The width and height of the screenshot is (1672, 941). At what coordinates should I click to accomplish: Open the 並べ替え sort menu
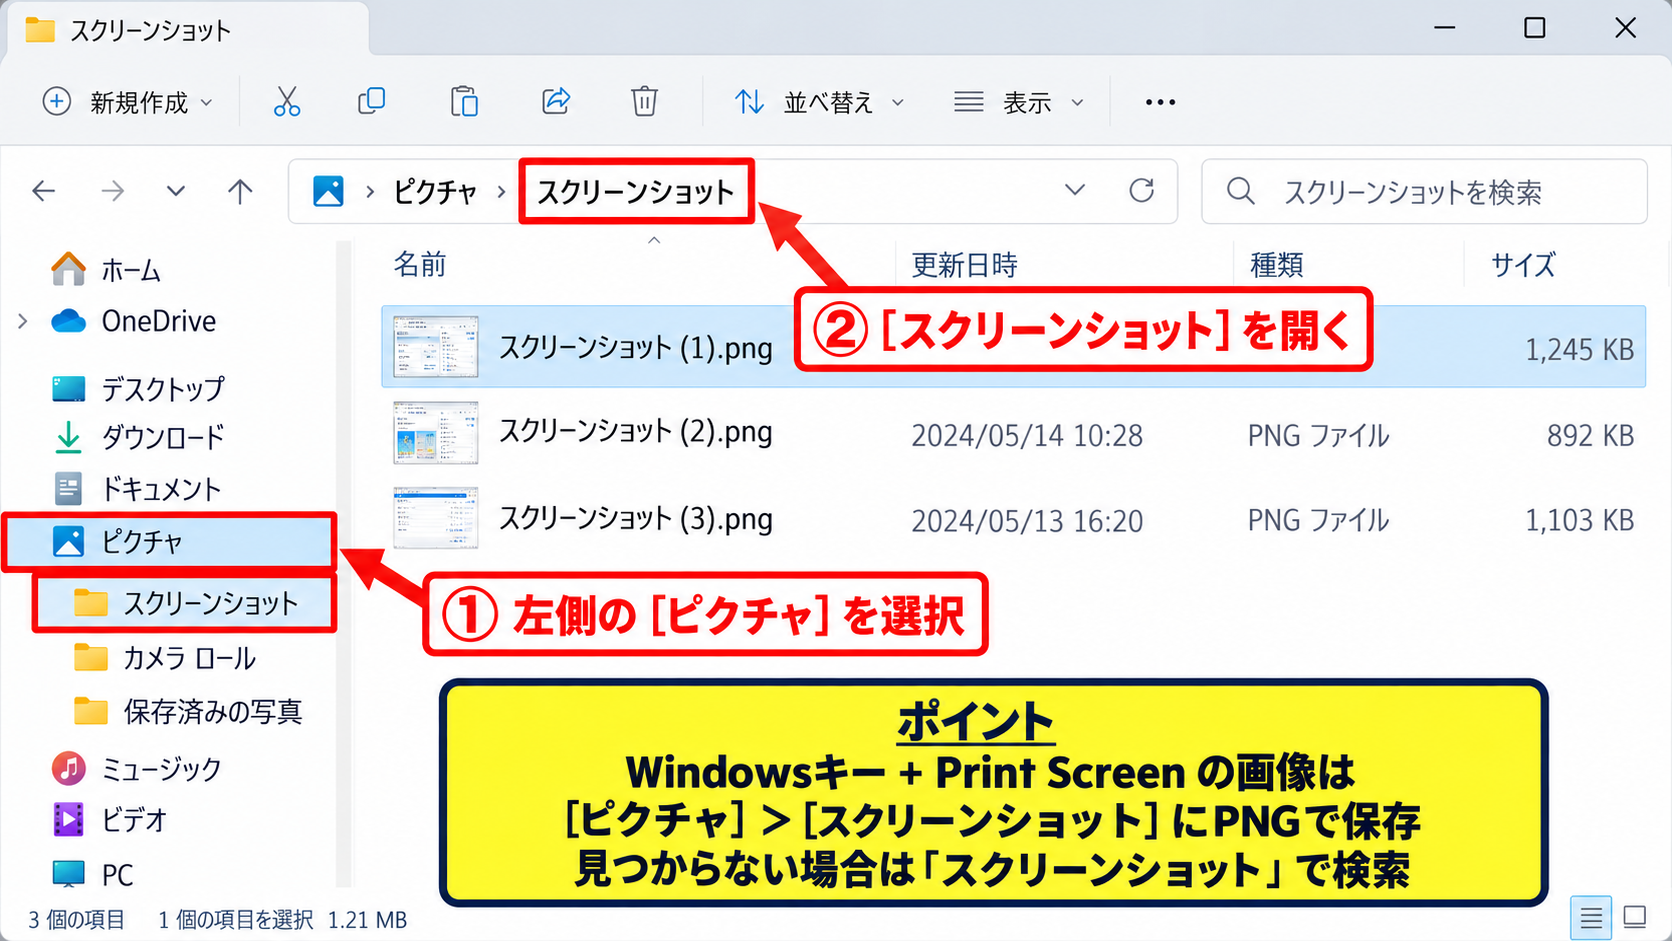(819, 102)
